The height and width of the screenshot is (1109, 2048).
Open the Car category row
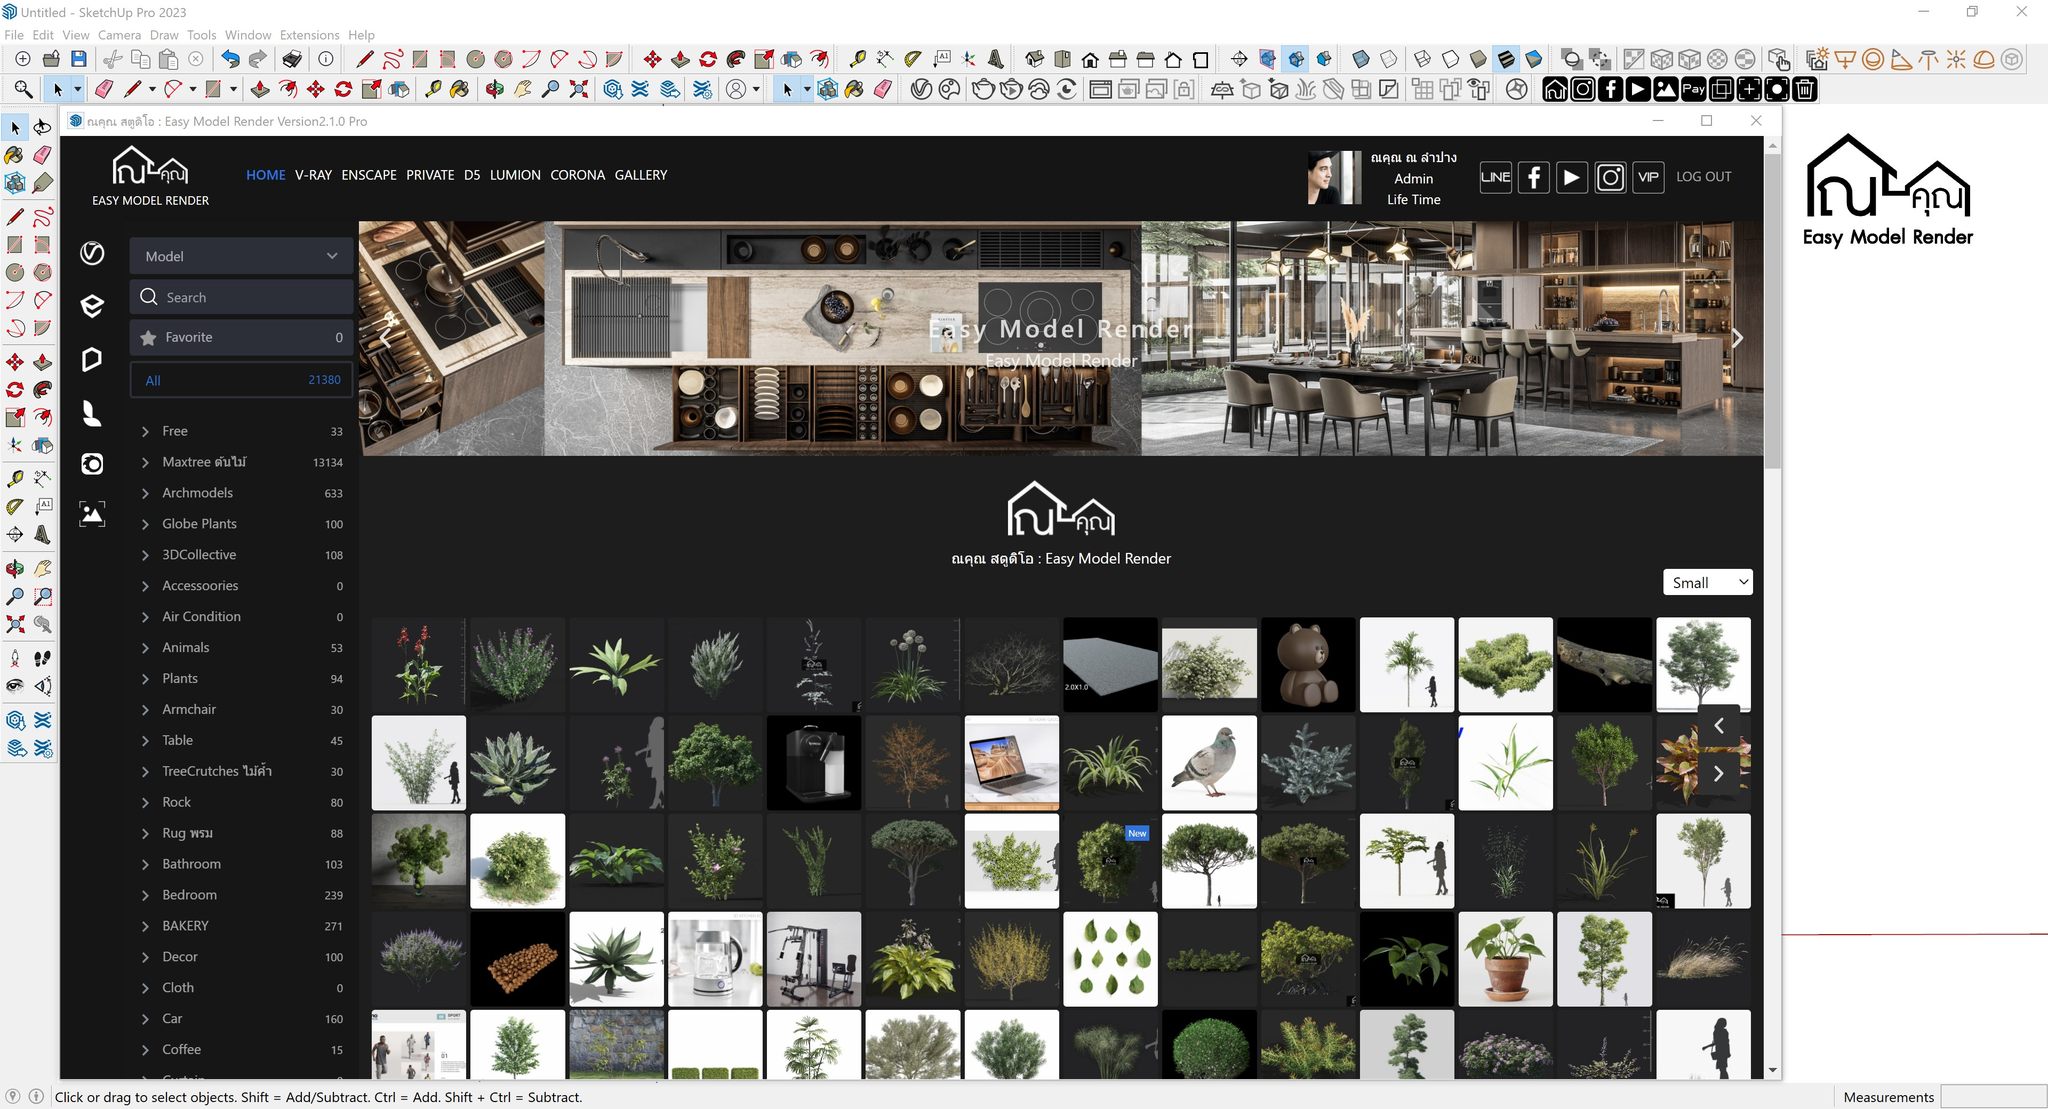(x=241, y=1019)
